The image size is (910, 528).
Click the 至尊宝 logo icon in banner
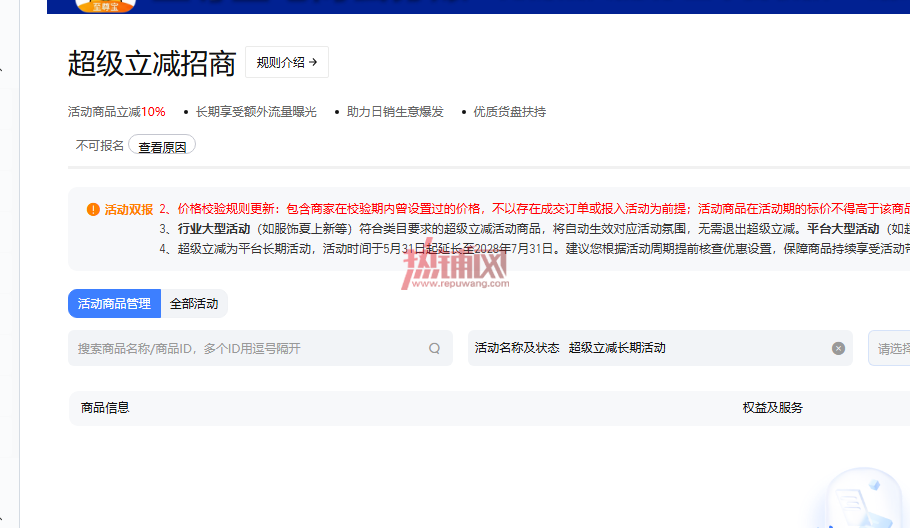106,6
